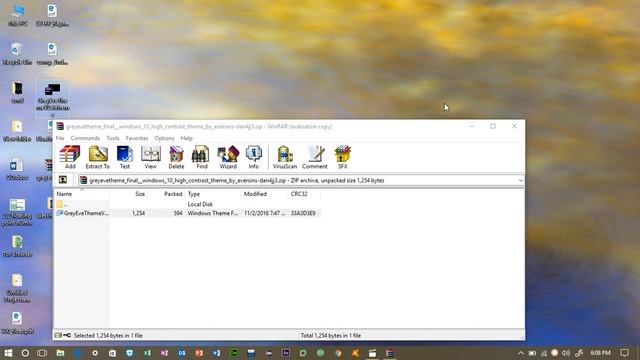Show archive Info
Screen dimensions: 640x360
pyautogui.click(x=253, y=157)
